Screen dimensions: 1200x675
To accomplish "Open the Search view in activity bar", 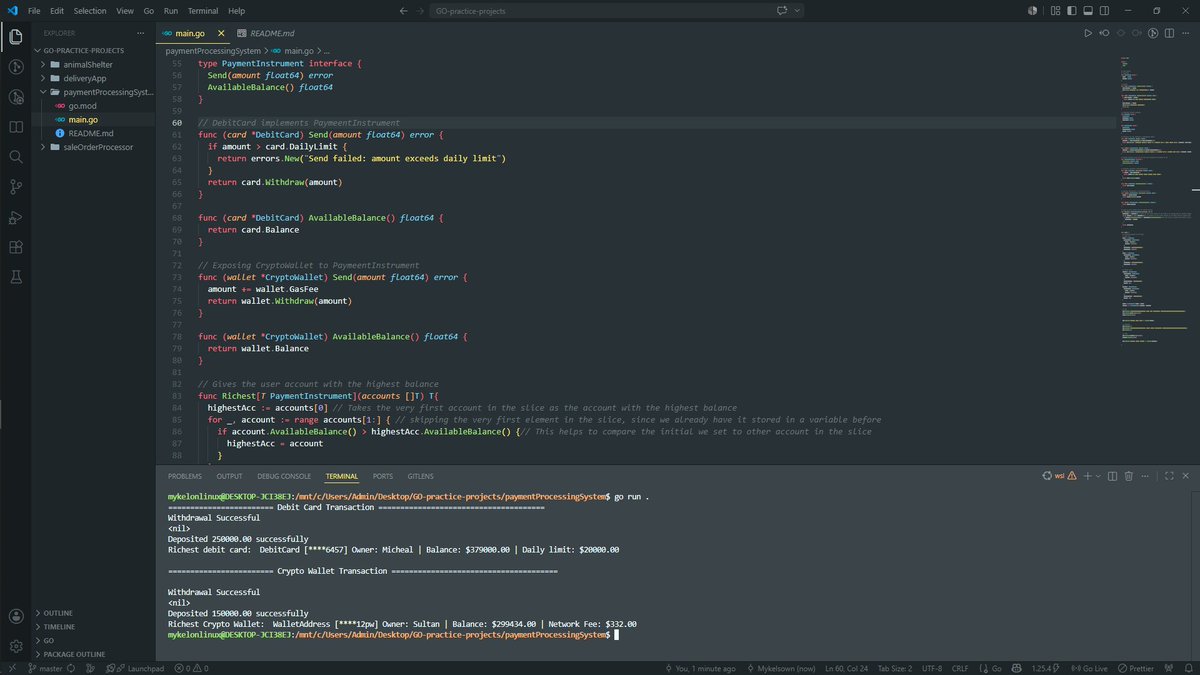I will [x=16, y=157].
